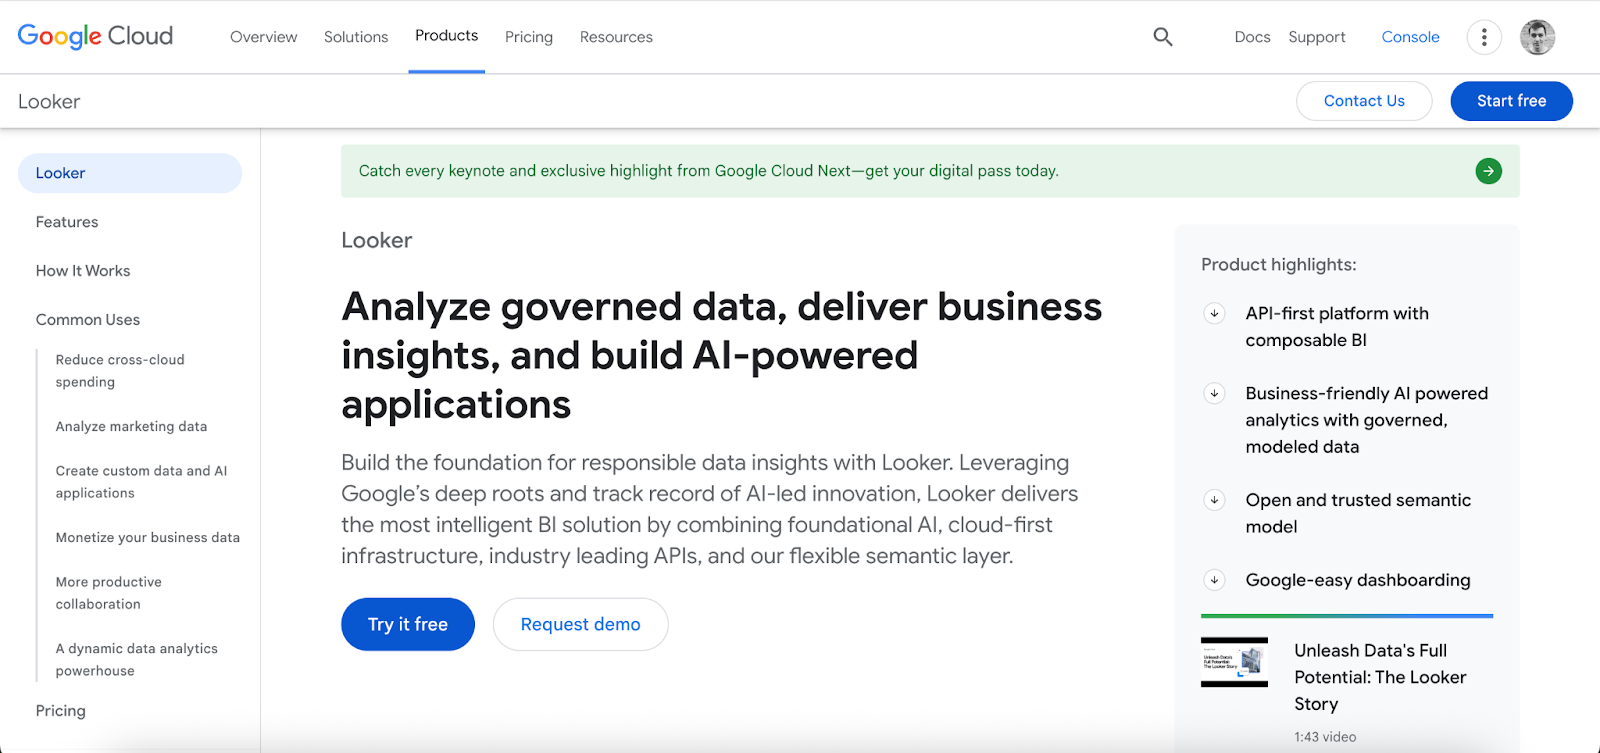The image size is (1600, 753).
Task: Click the user profile avatar
Action: (x=1537, y=37)
